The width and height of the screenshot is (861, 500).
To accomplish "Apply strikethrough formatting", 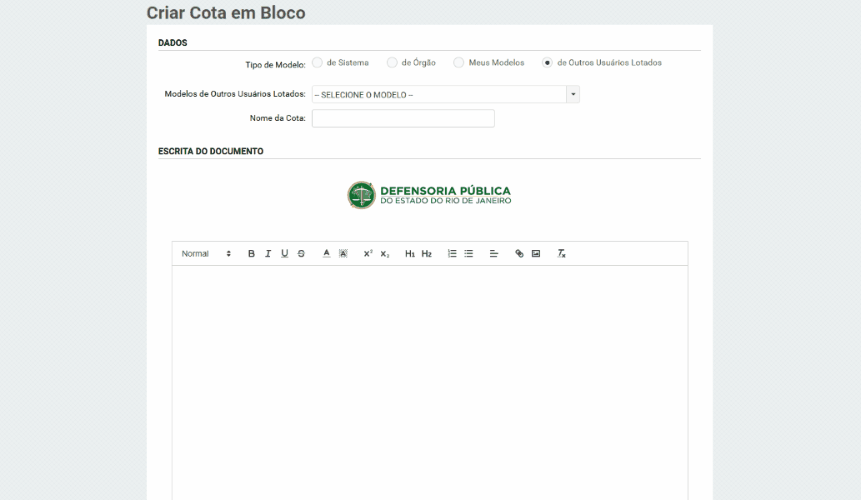I will [x=301, y=254].
